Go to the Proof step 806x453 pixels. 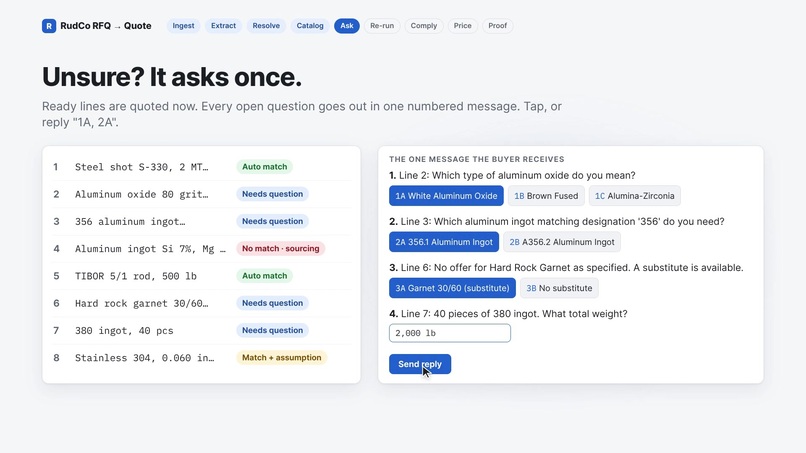(x=498, y=26)
